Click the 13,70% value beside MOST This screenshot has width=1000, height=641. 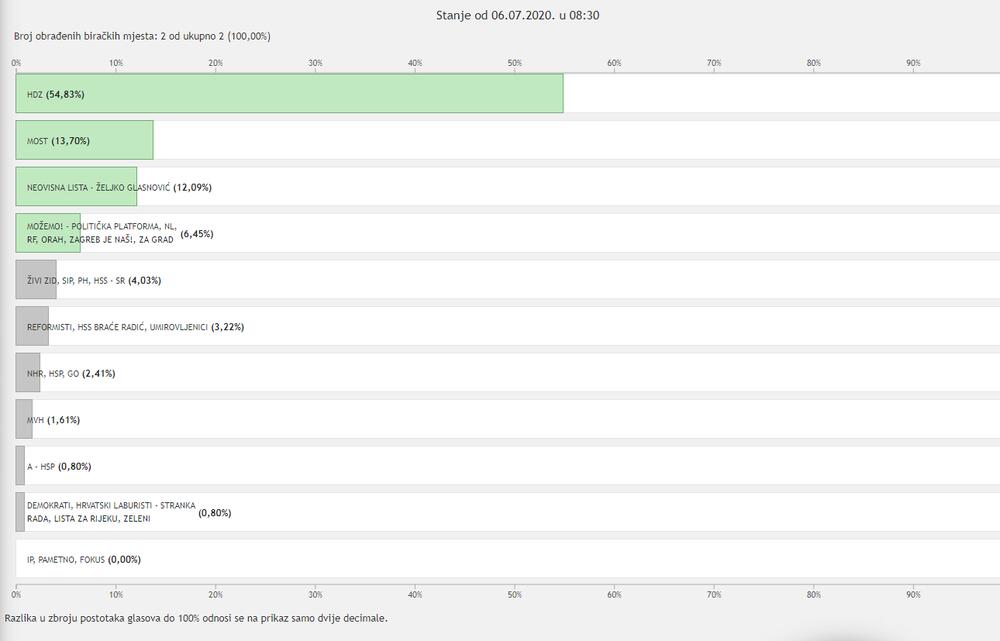[x=70, y=141]
